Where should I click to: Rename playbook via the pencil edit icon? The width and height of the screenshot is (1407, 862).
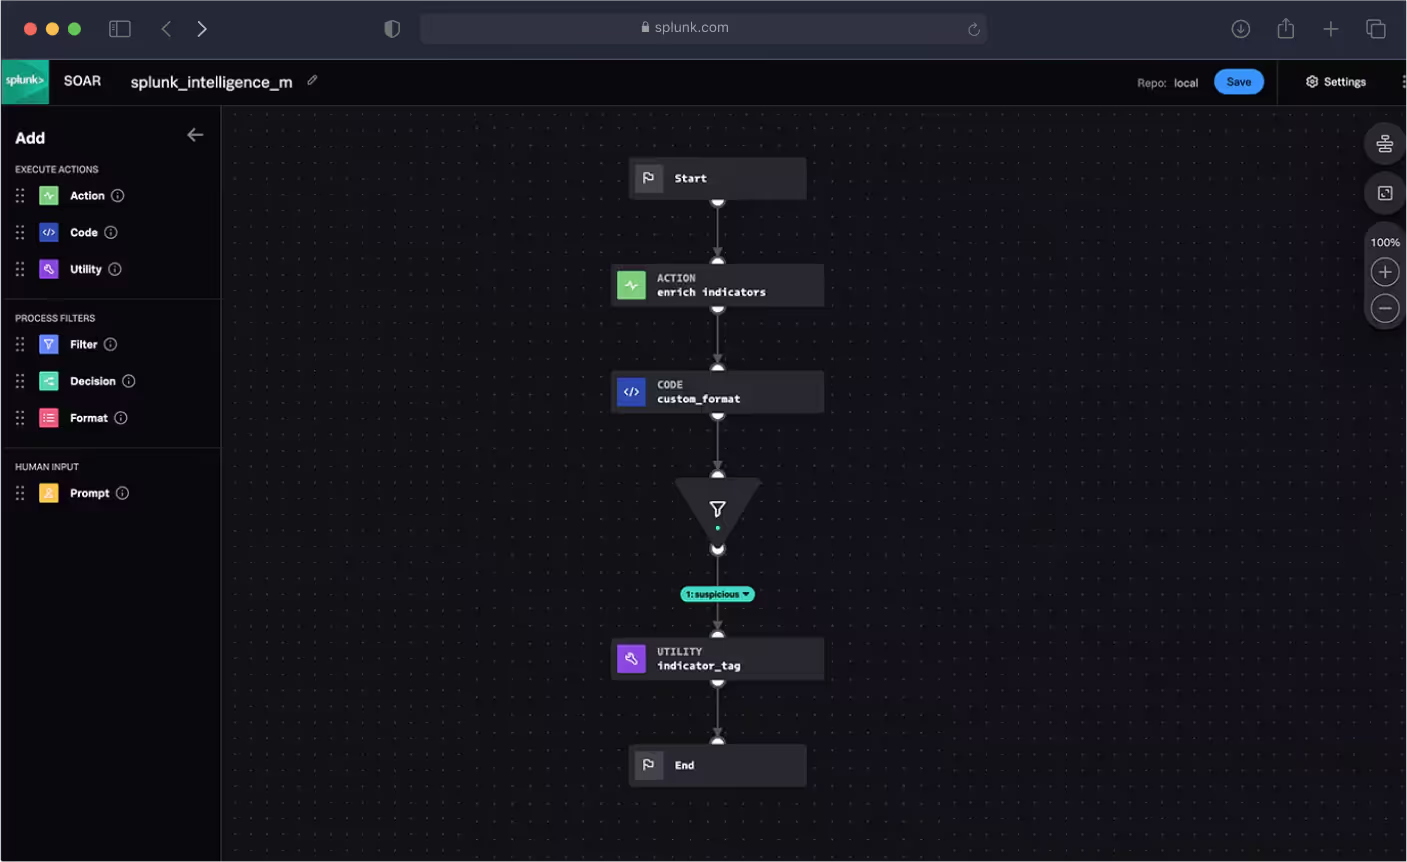click(x=311, y=82)
